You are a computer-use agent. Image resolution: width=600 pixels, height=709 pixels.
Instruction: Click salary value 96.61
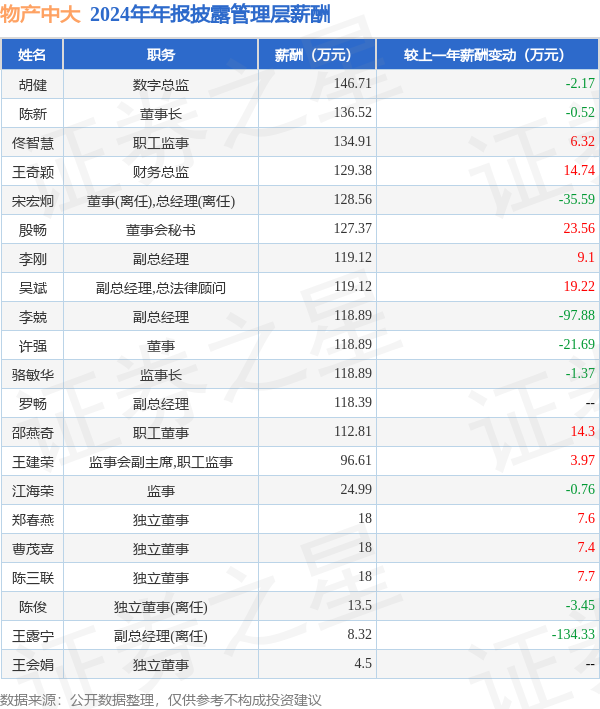click(x=356, y=459)
